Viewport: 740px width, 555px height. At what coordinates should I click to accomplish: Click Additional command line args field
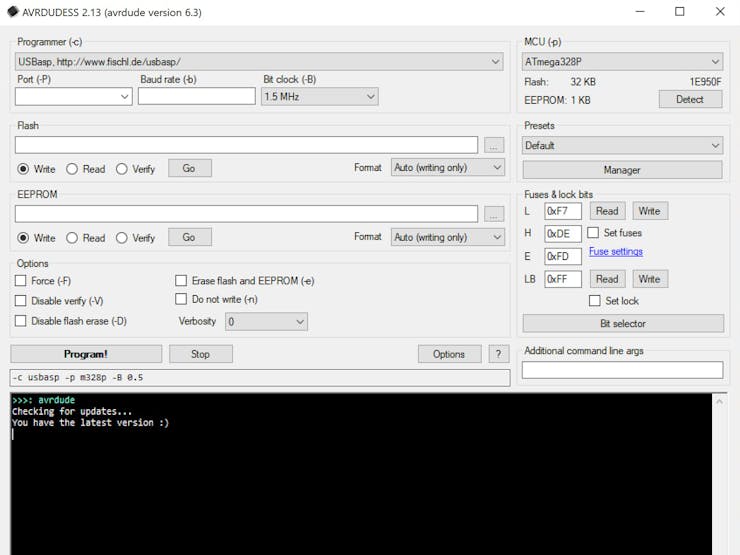pos(622,370)
